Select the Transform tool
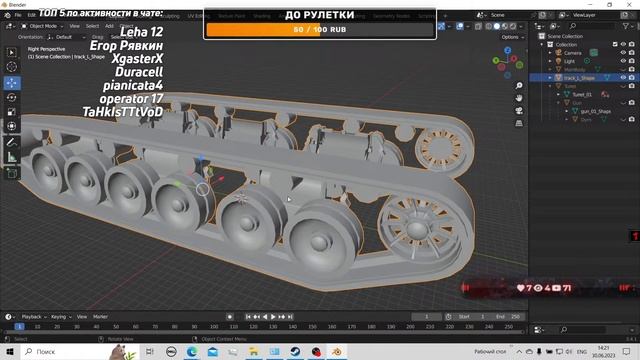 (x=11, y=126)
